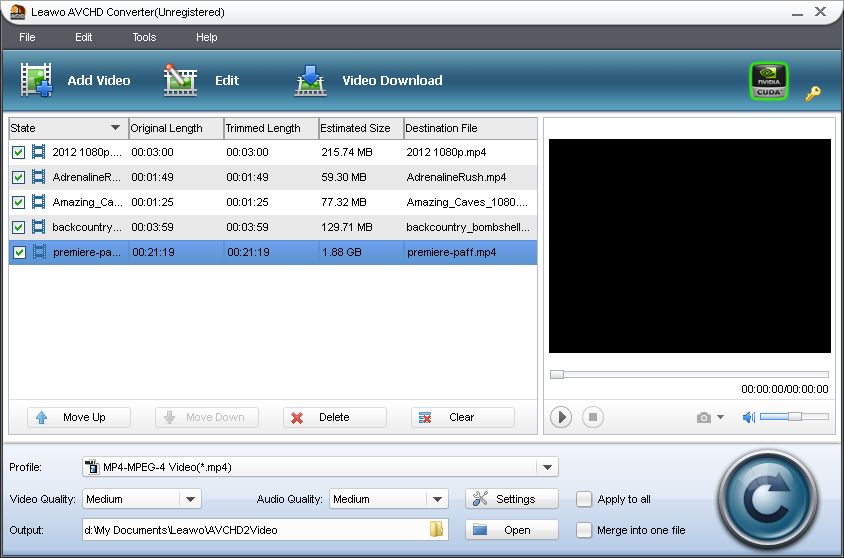
Task: Open the Video Quality dropdown
Action: point(191,499)
